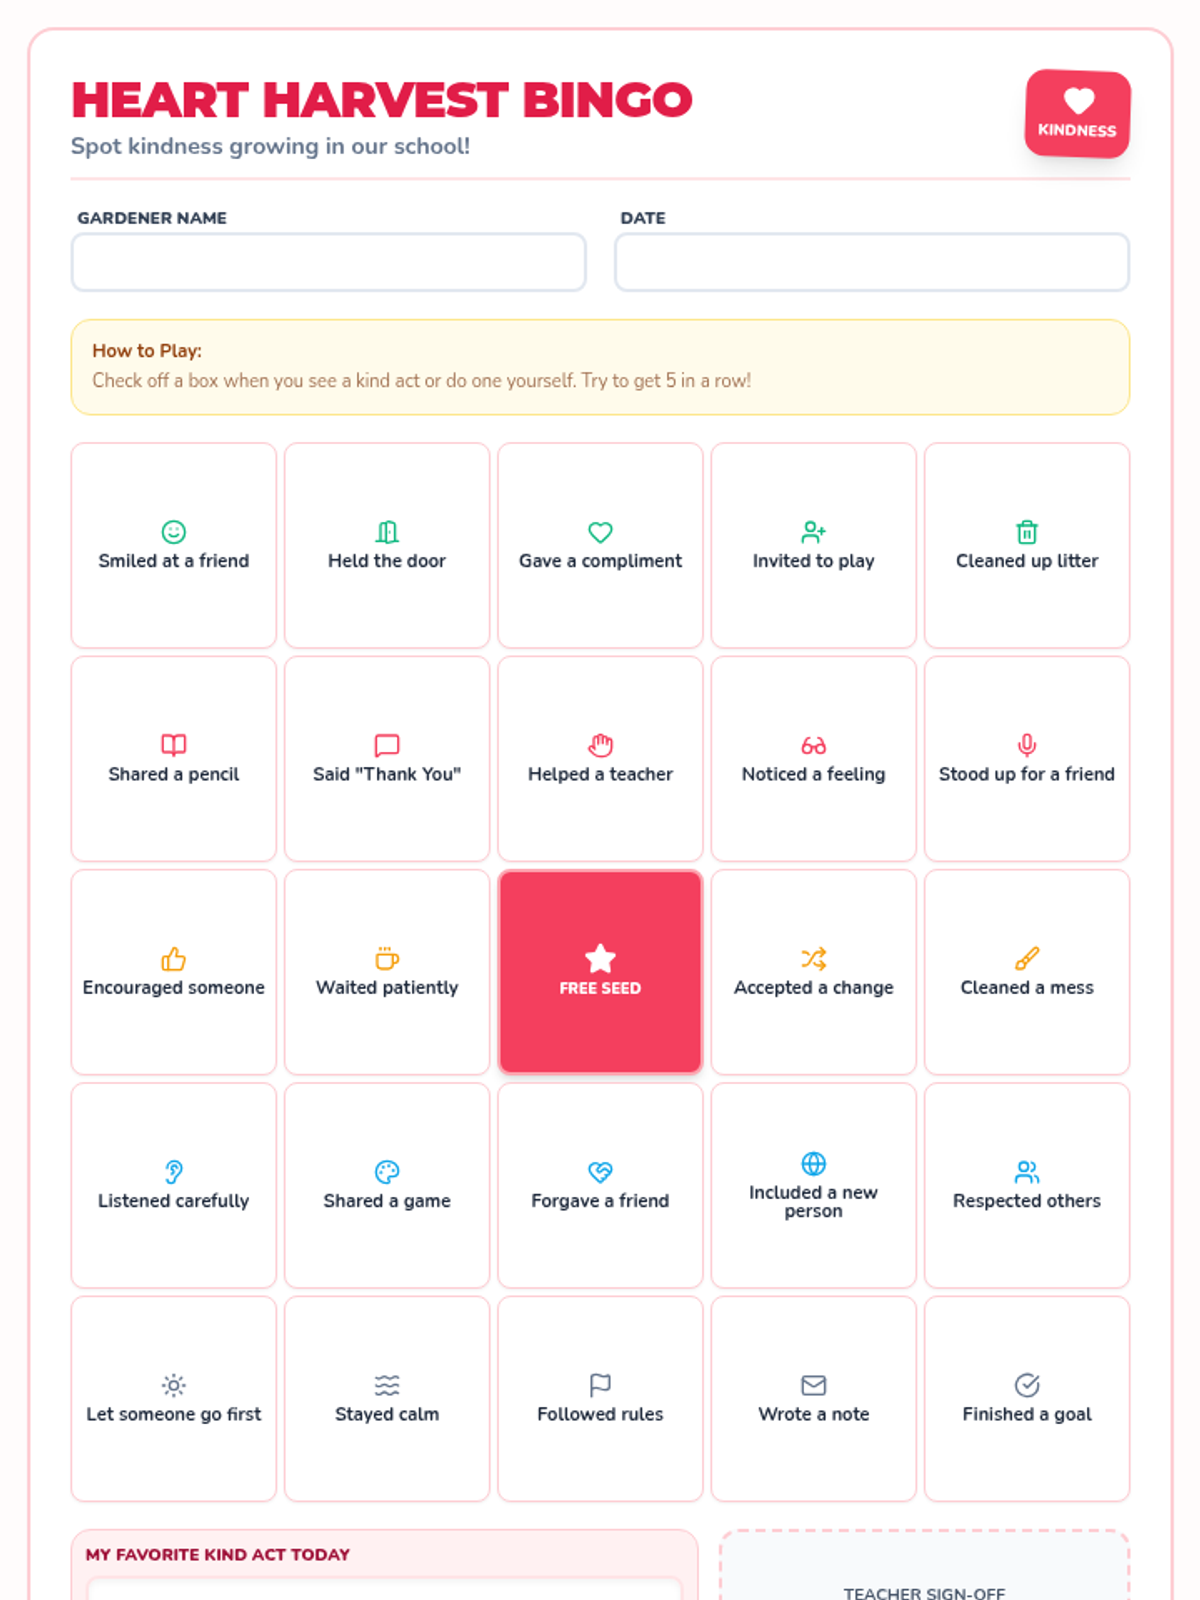Check off the Respected others square
Image resolution: width=1200 pixels, height=1600 pixels.
1027,1186
